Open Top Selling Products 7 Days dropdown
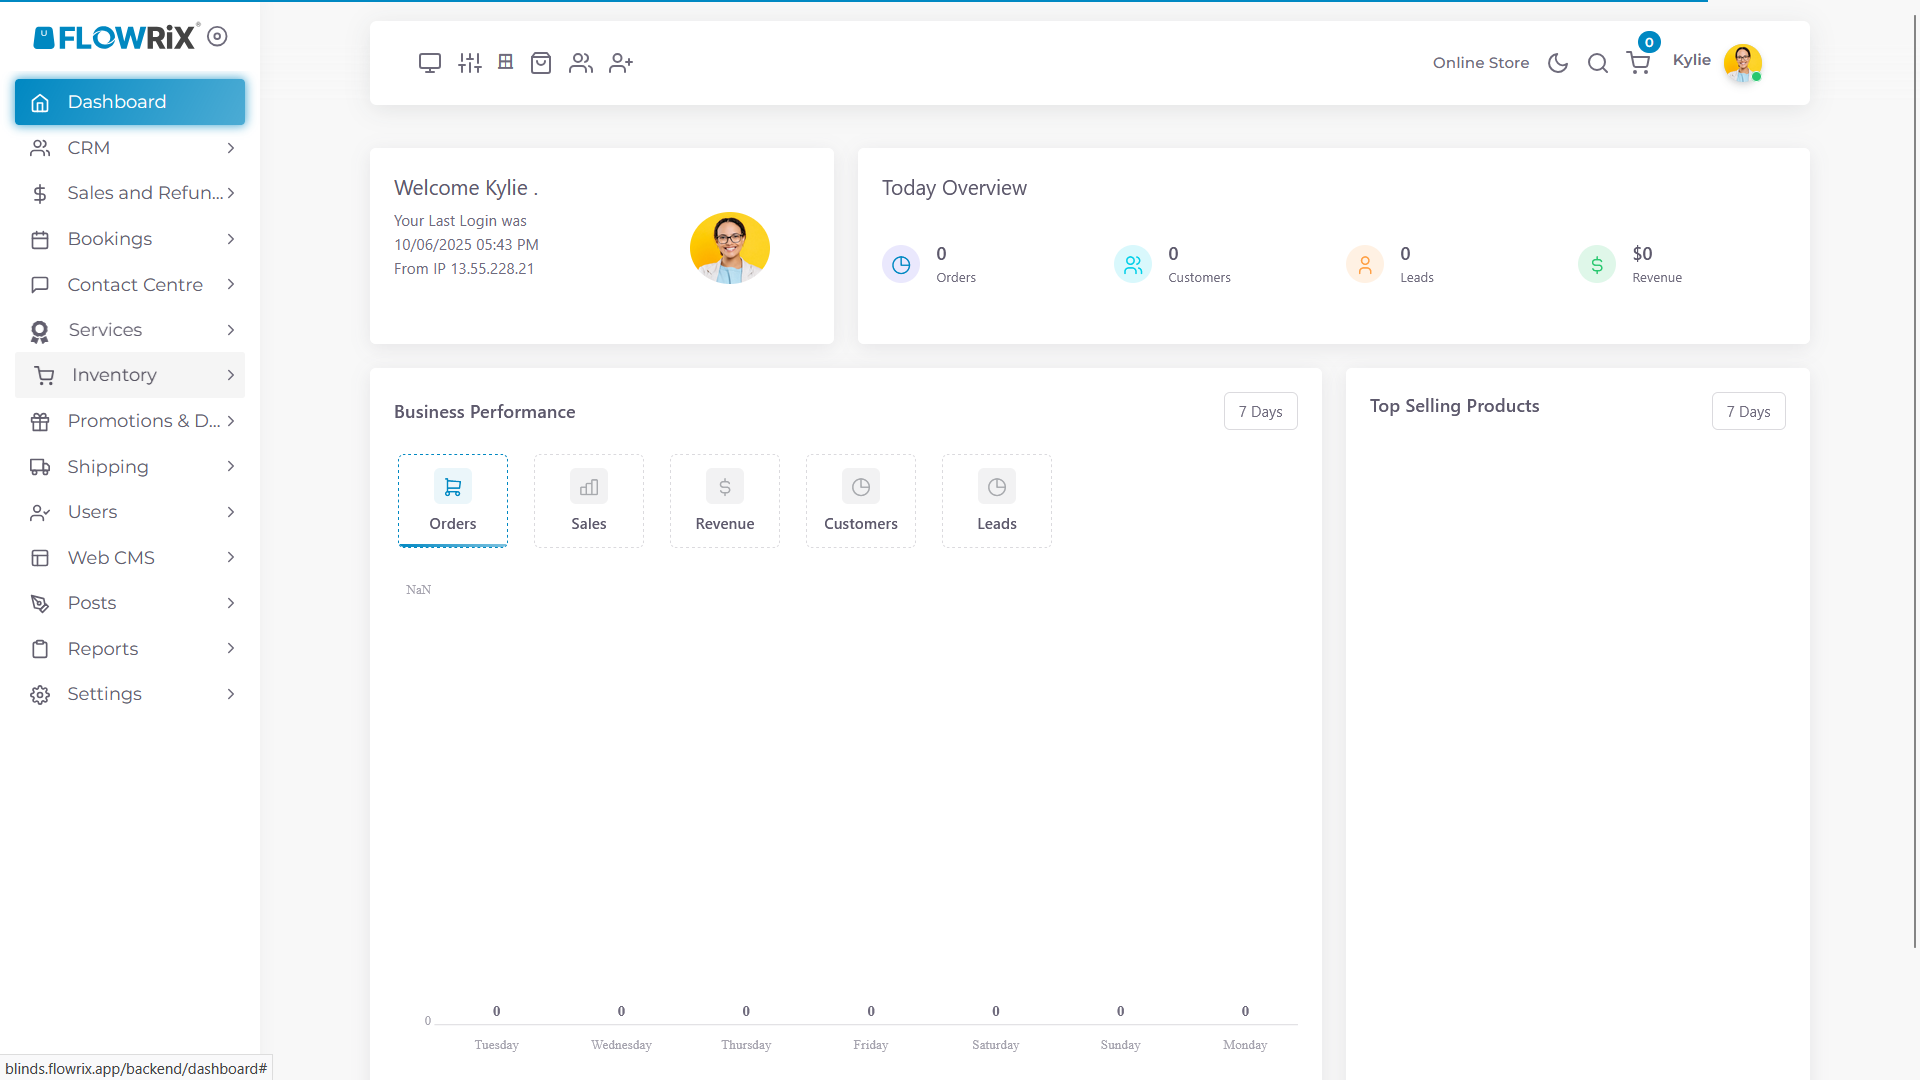 1748,411
